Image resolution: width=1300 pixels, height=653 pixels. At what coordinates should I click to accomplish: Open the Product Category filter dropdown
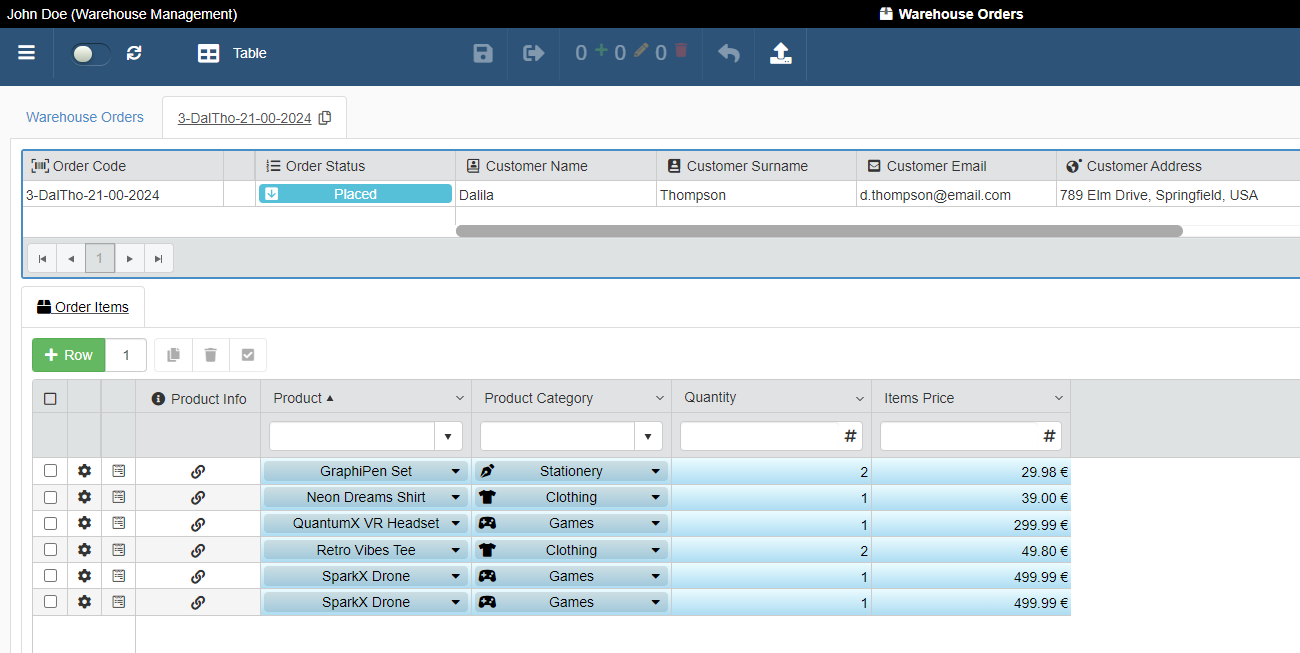pos(649,436)
